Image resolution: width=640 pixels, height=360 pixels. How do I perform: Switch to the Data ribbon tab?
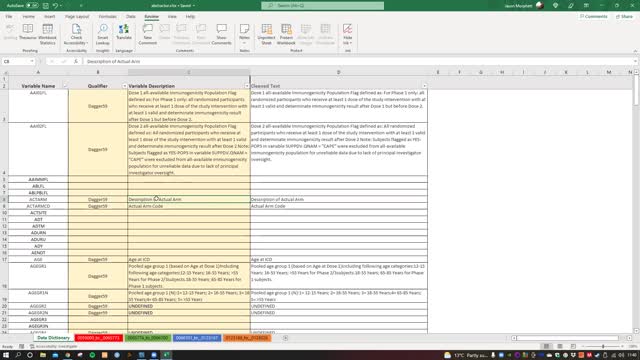click(131, 17)
